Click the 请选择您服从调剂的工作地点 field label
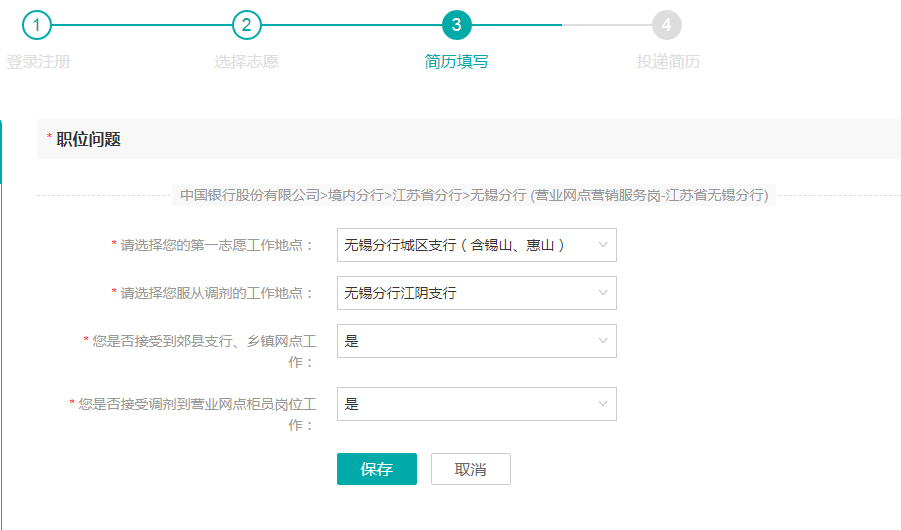 tap(216, 293)
